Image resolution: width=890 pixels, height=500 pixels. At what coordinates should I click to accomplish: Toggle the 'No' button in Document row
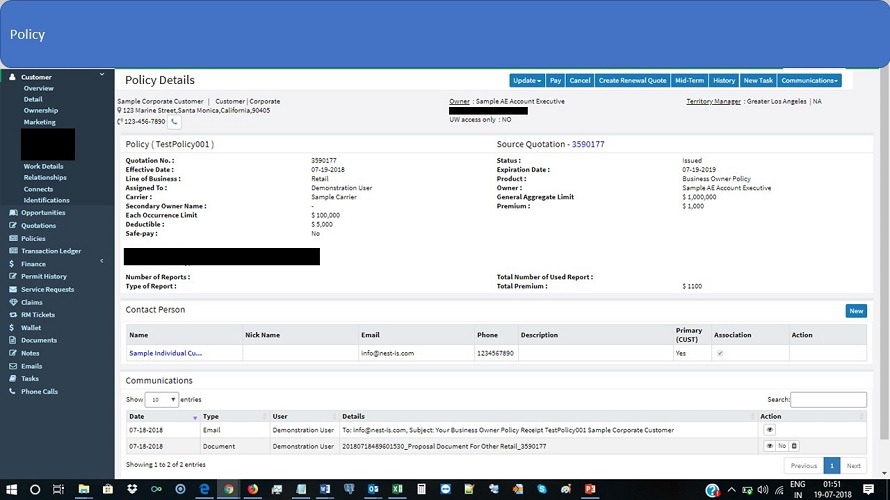pyautogui.click(x=782, y=446)
